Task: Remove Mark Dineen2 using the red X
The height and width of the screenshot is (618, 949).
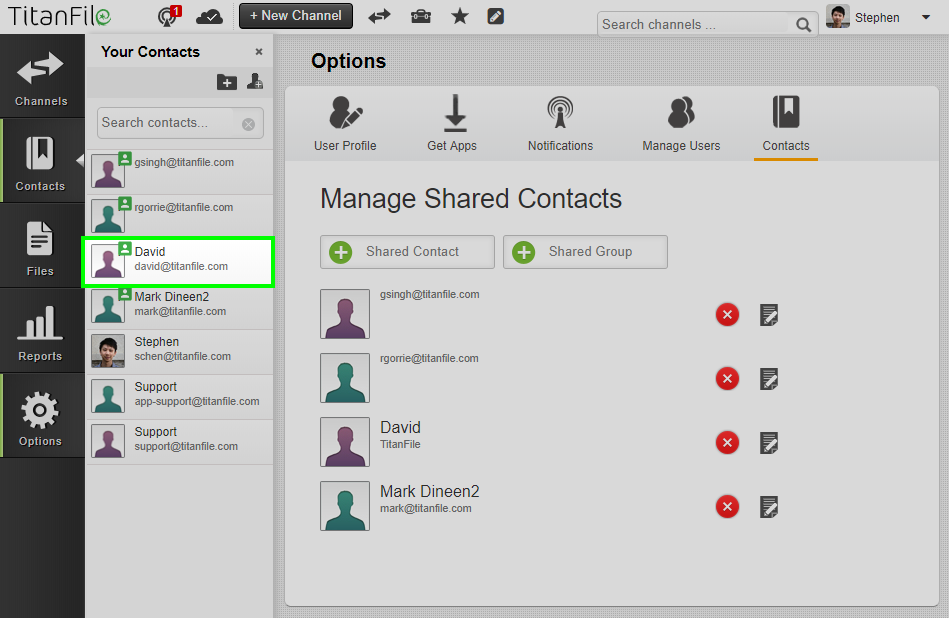Action: 727,506
